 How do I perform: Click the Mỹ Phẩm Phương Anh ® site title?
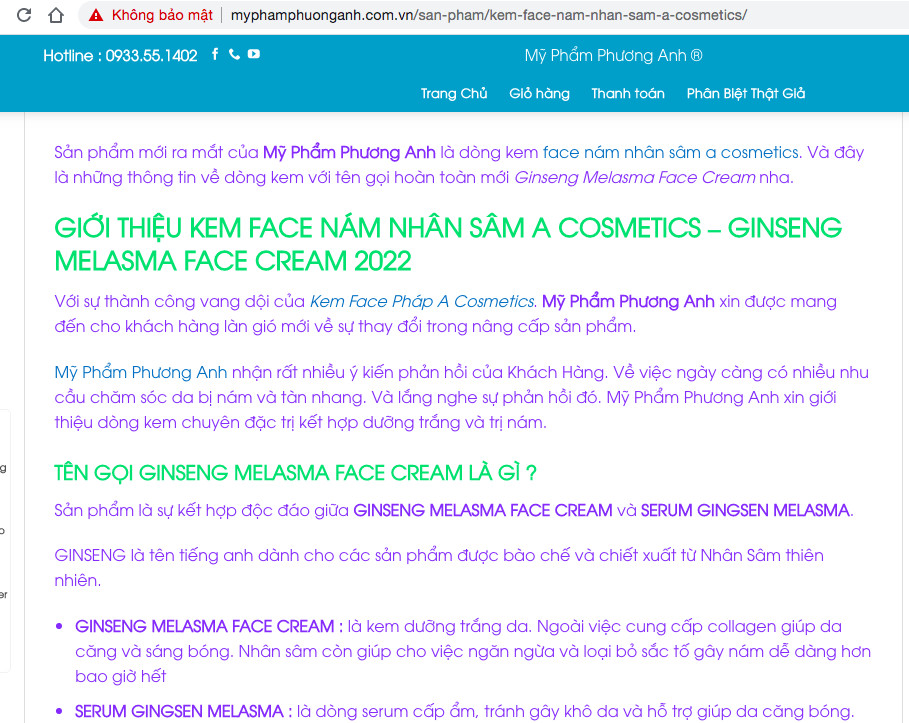(613, 56)
